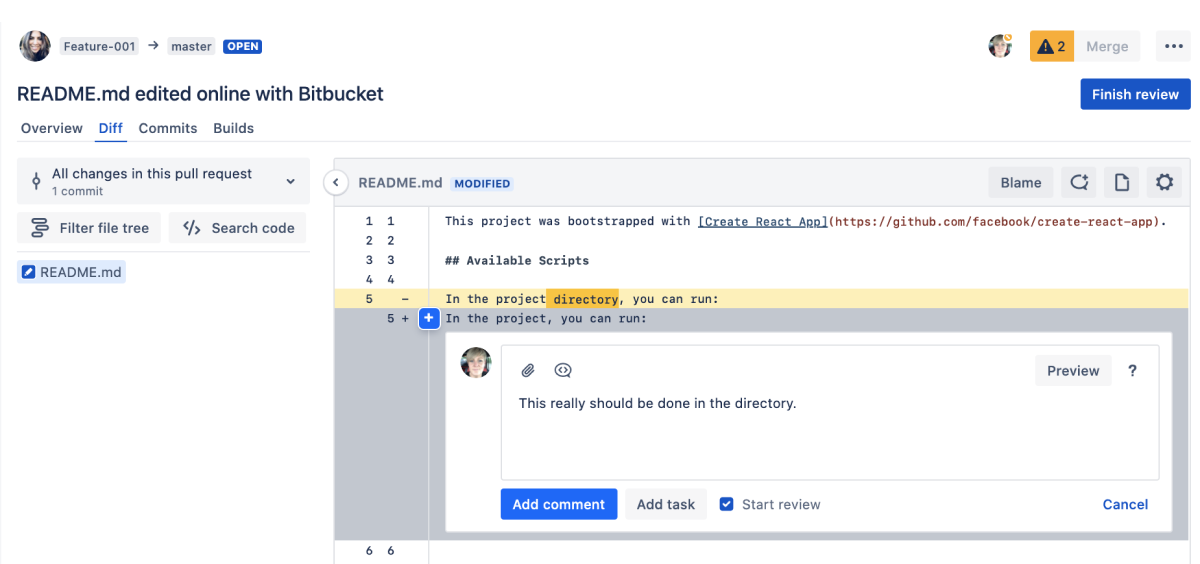Open the Commits tab
The image size is (1200, 564).
point(168,128)
